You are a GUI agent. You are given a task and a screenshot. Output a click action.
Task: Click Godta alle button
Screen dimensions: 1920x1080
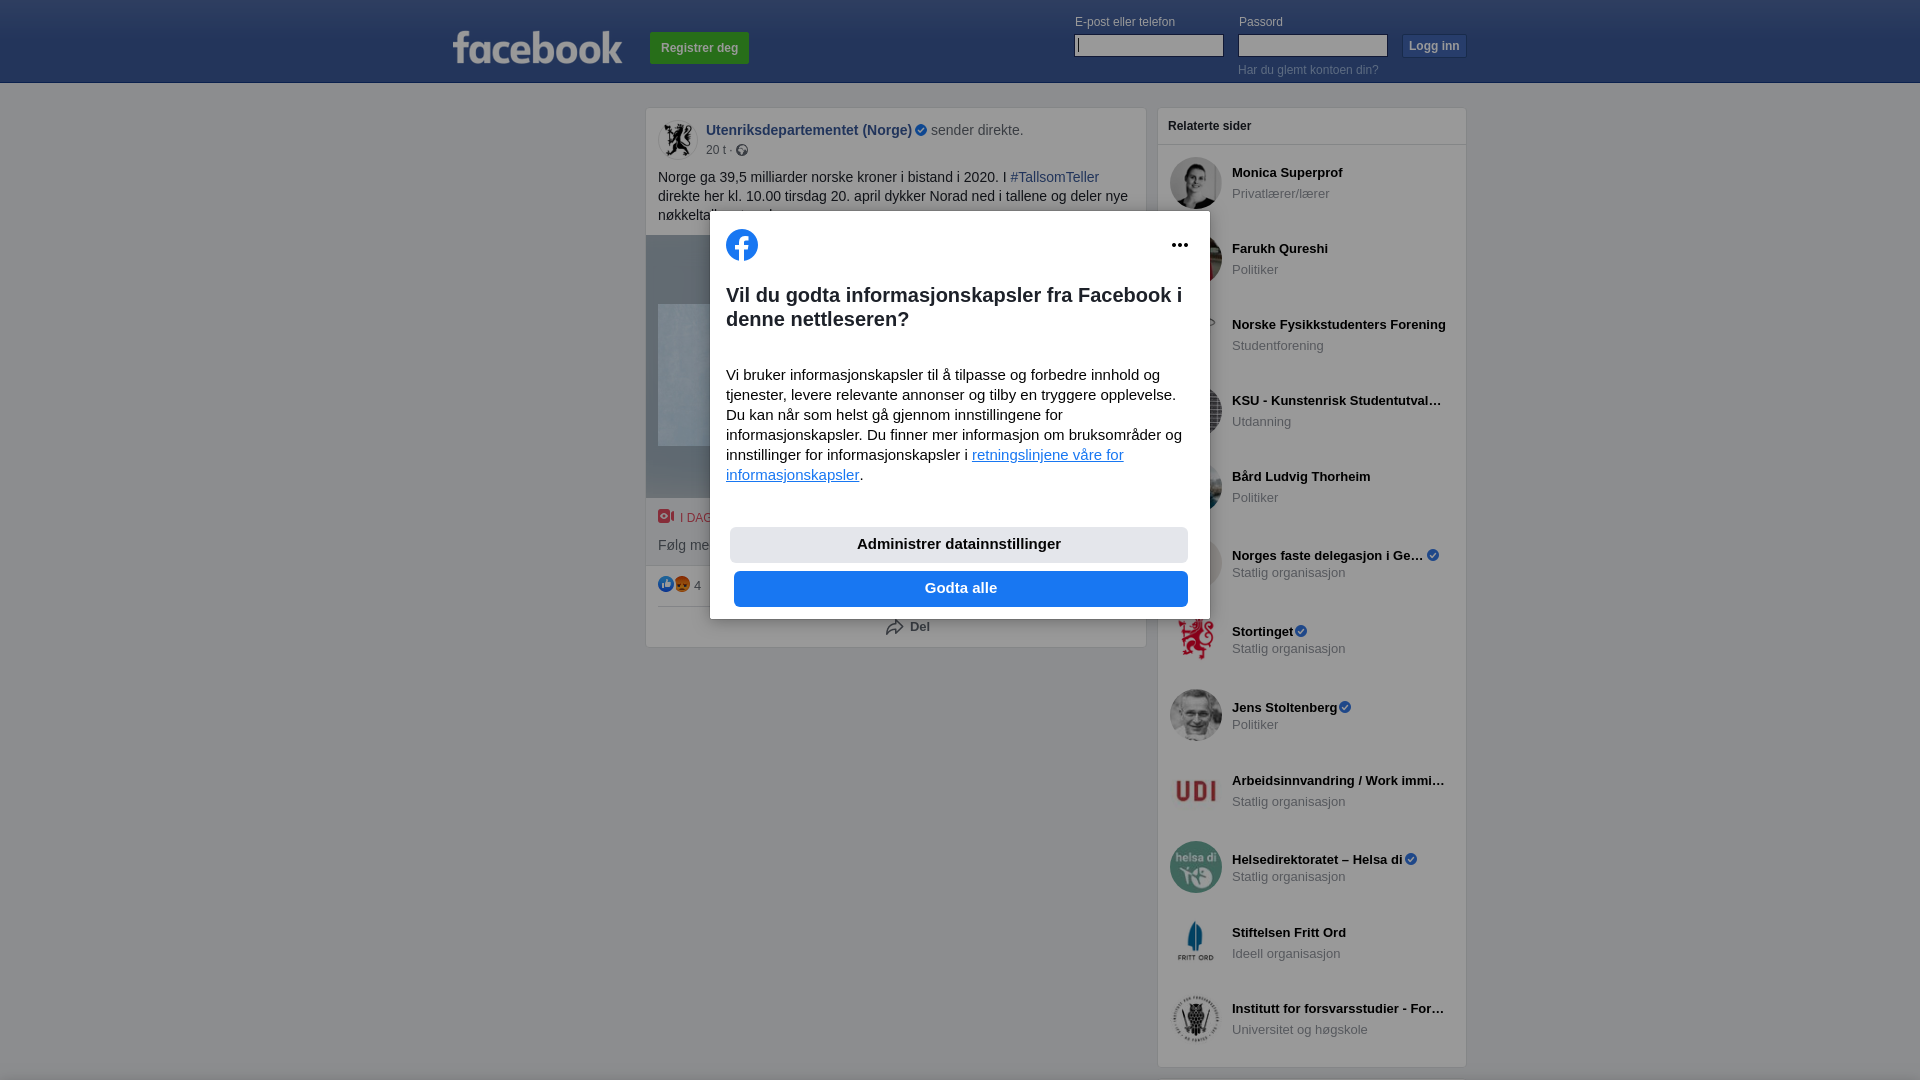pyautogui.click(x=961, y=589)
